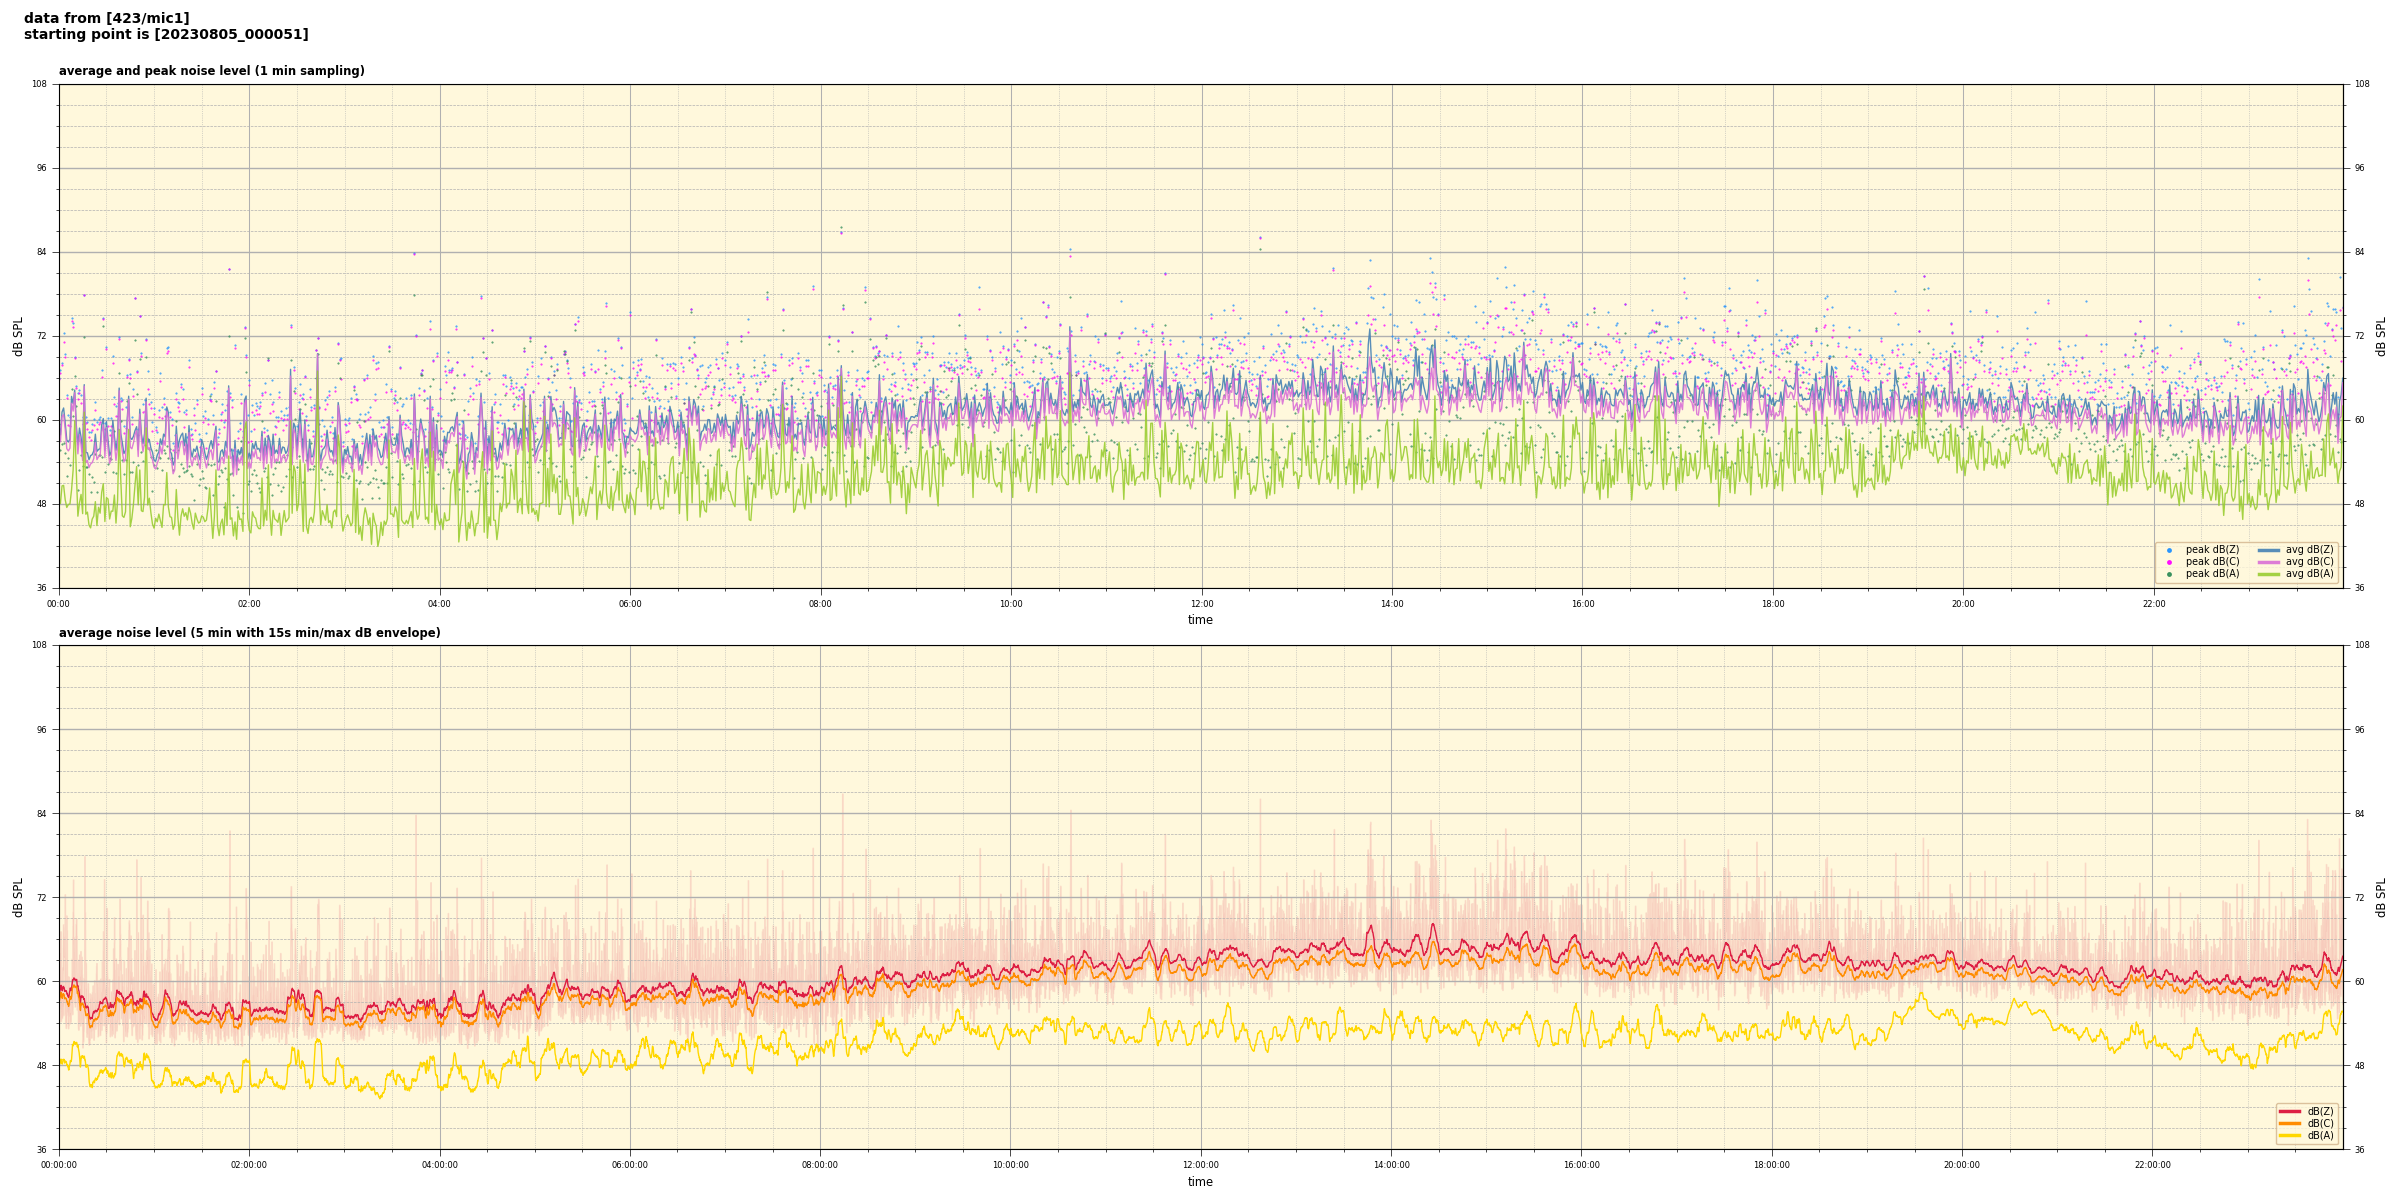Click the 12:00 tick on upper time axis
The width and height of the screenshot is (2400, 1200).
[x=1201, y=604]
